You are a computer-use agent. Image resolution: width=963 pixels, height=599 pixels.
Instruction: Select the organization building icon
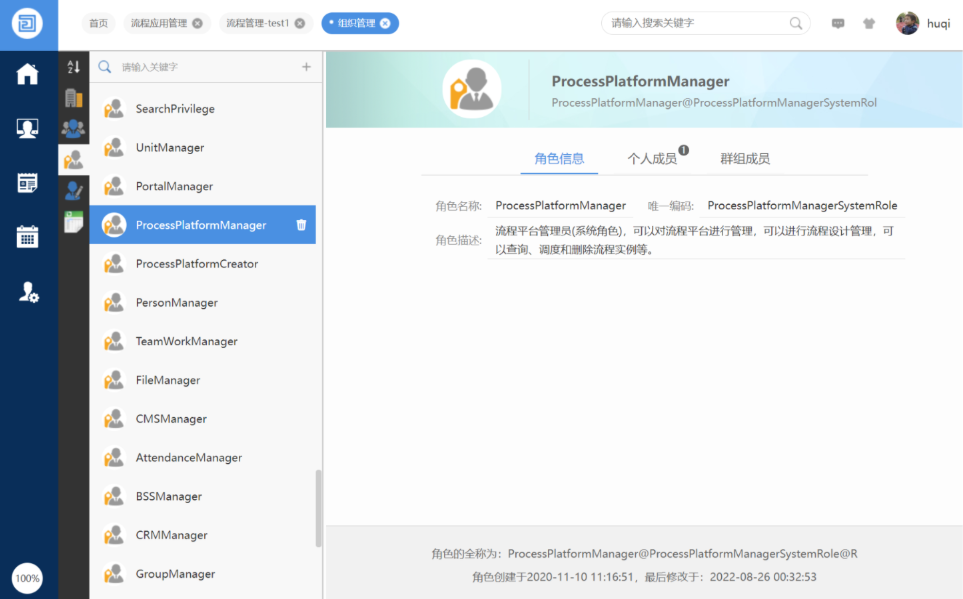tap(73, 98)
